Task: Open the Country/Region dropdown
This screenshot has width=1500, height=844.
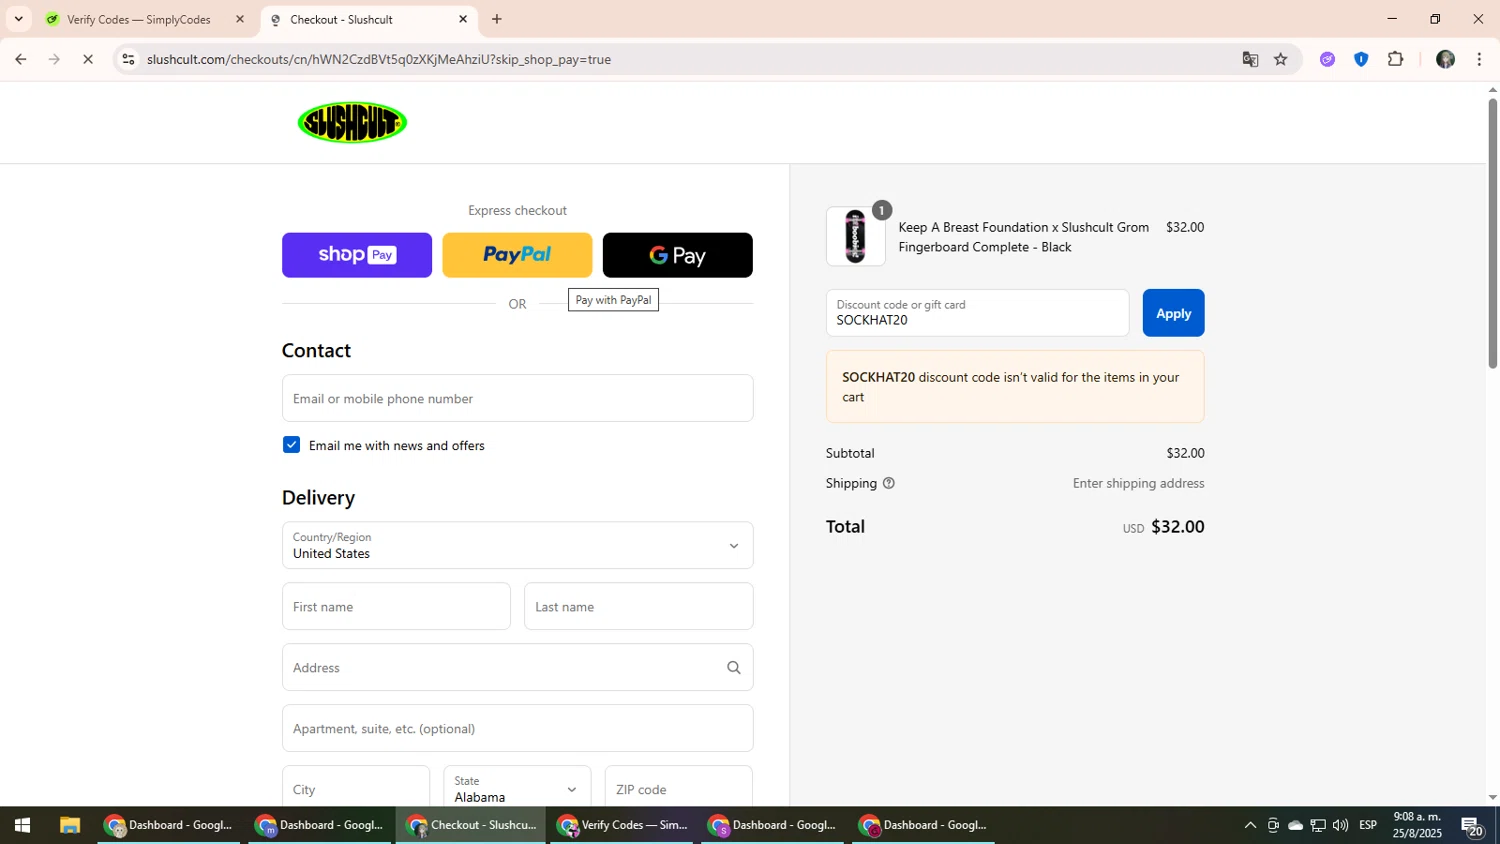Action: click(517, 545)
